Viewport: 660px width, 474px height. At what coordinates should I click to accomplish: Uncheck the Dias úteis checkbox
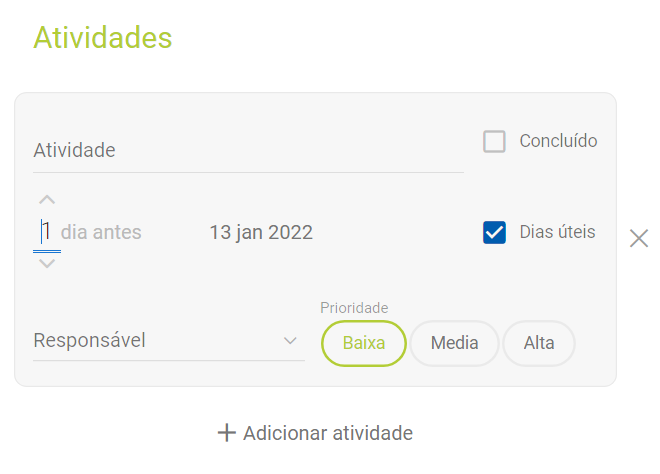tap(494, 233)
